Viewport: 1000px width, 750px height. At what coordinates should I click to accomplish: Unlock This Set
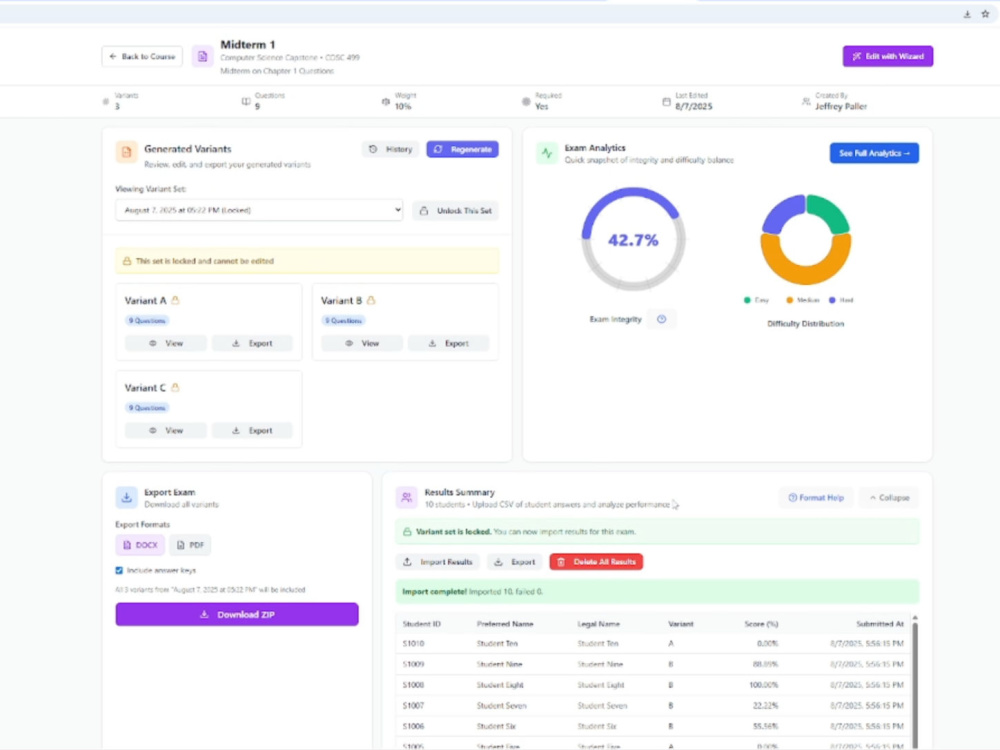pyautogui.click(x=455, y=210)
